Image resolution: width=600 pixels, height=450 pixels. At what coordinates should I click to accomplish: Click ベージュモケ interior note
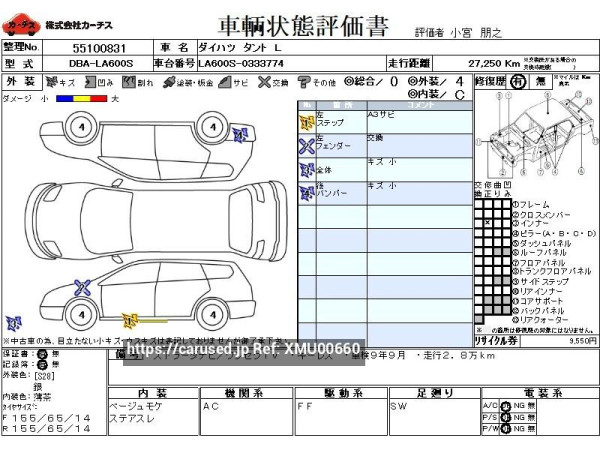pos(136,406)
